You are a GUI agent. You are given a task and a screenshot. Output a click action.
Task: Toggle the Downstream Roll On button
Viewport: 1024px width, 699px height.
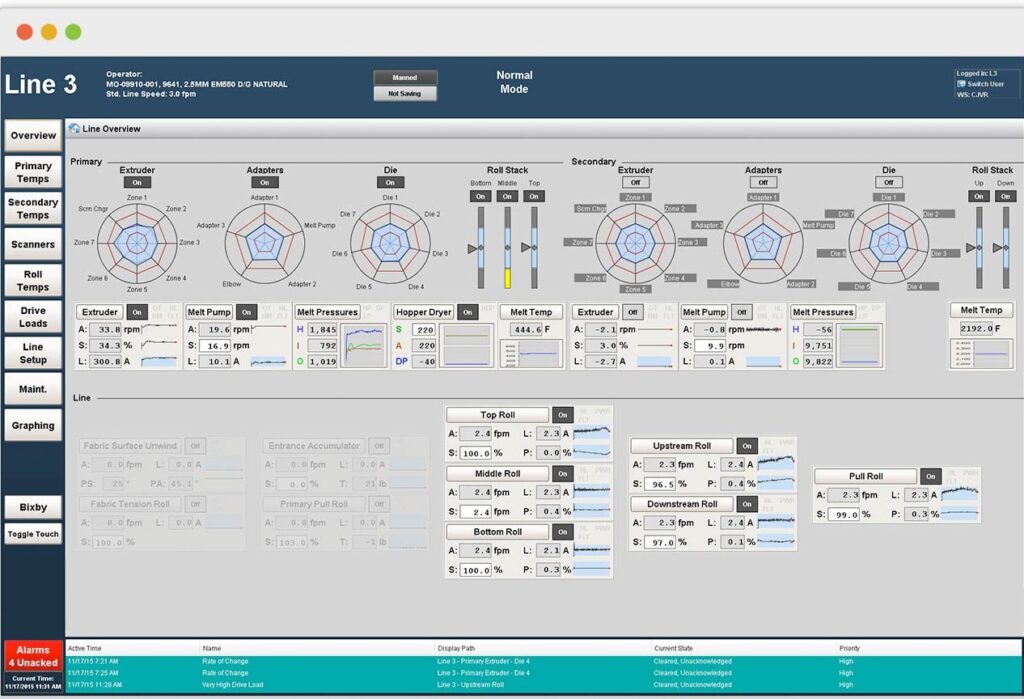tap(746, 504)
